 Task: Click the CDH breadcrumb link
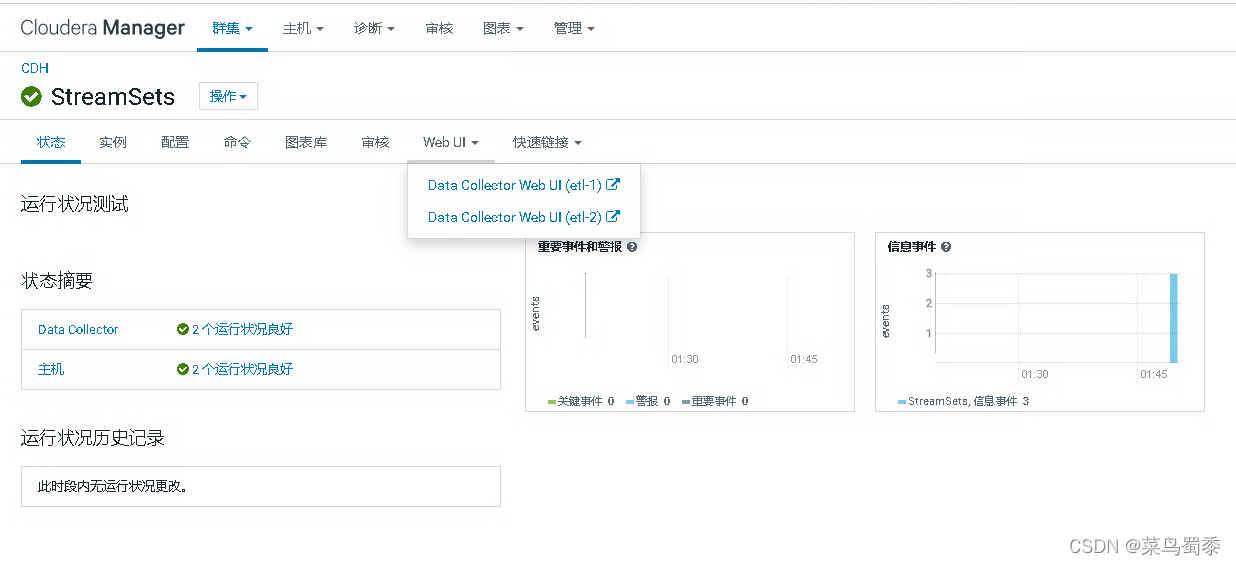pos(35,68)
